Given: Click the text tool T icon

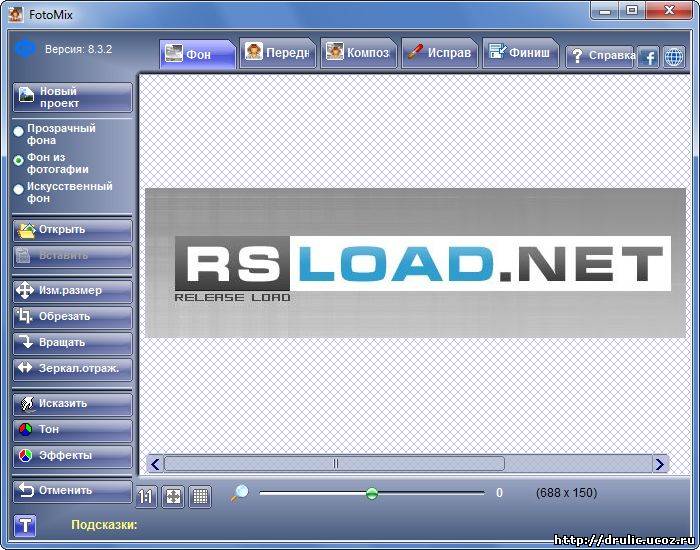Looking at the screenshot, I should coord(25,525).
